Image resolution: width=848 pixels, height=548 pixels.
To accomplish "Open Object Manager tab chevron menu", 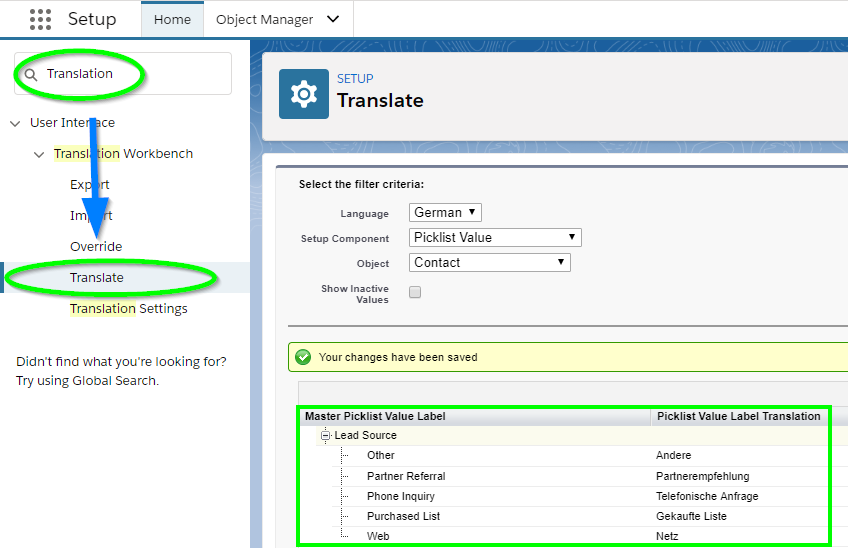I will pos(334,19).
